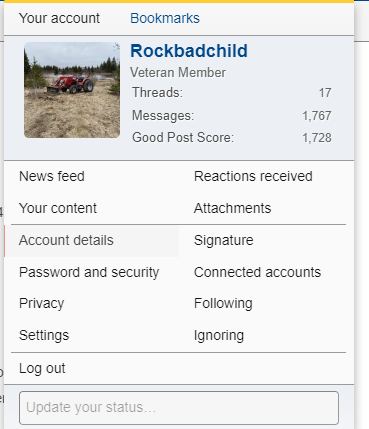Image resolution: width=369 pixels, height=429 pixels.
Task: Go to Your content
Action: coord(58,208)
